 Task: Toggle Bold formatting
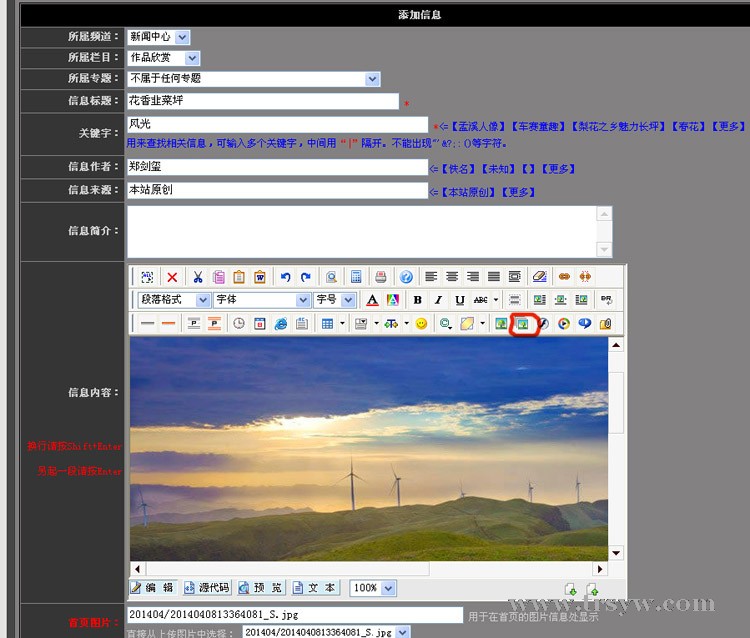tap(417, 300)
